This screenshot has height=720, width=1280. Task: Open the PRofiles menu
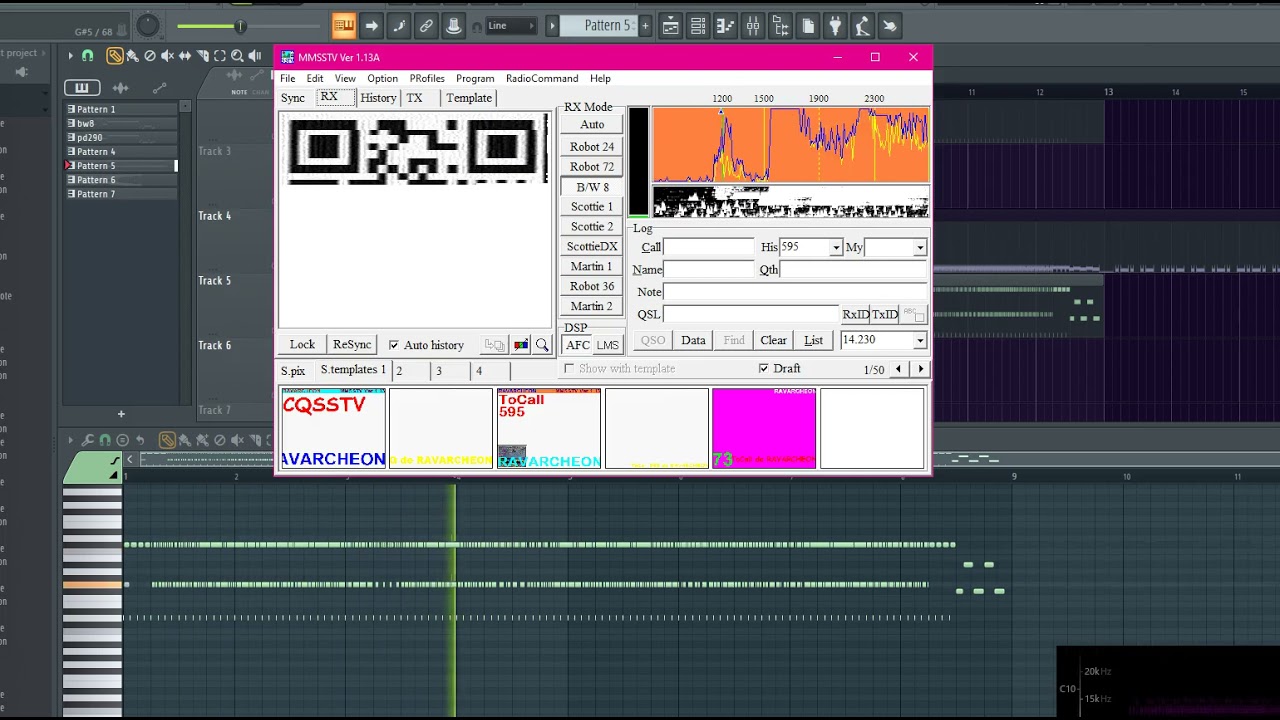tap(427, 78)
